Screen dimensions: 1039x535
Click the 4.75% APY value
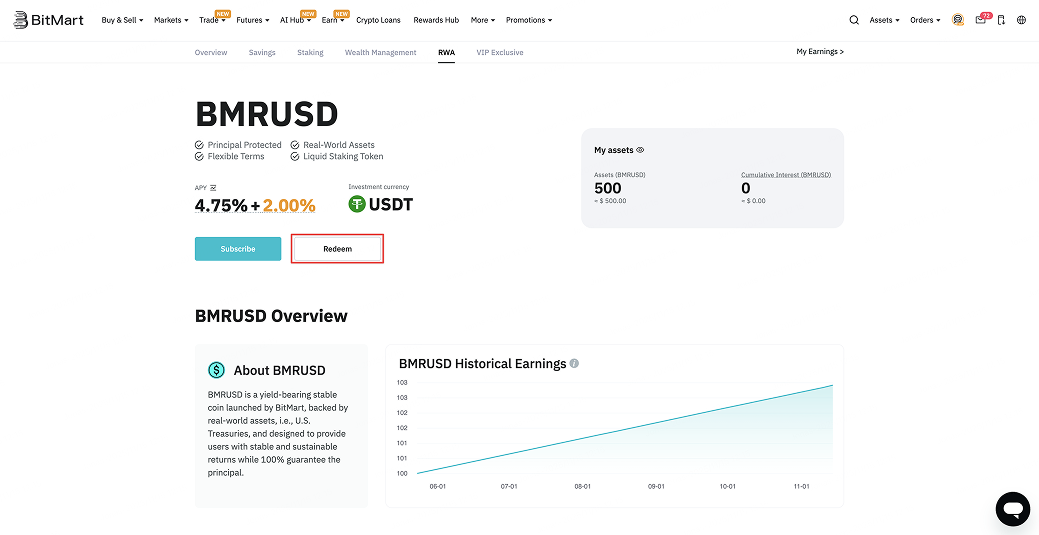click(x=221, y=206)
